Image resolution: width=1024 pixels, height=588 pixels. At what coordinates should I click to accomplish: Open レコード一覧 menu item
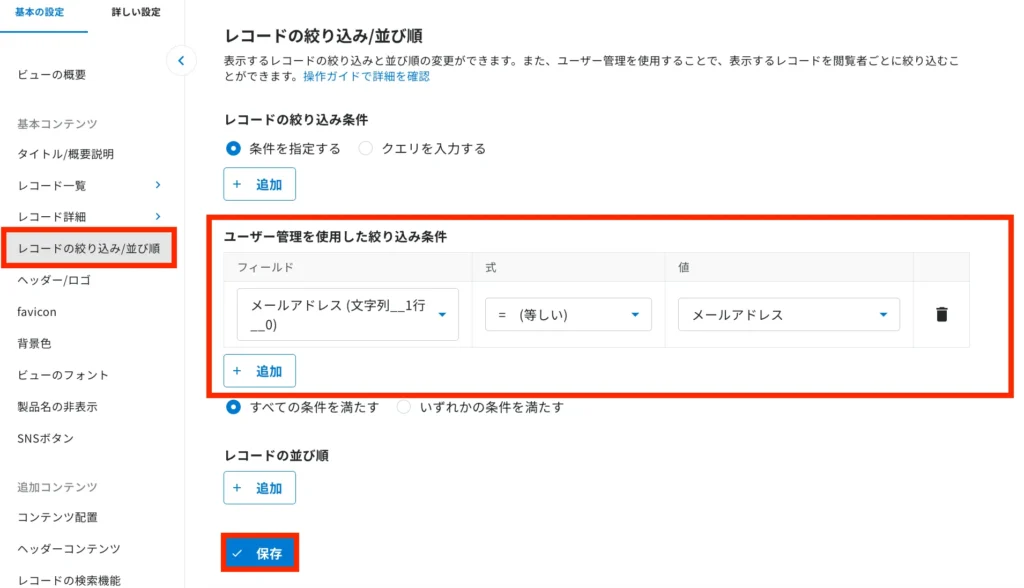pyautogui.click(x=52, y=186)
